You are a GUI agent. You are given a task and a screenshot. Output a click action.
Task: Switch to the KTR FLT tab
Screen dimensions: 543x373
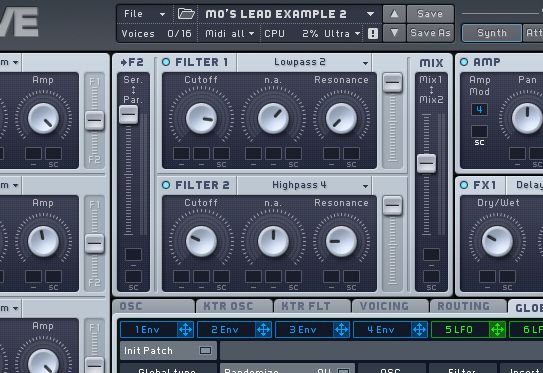(312, 307)
